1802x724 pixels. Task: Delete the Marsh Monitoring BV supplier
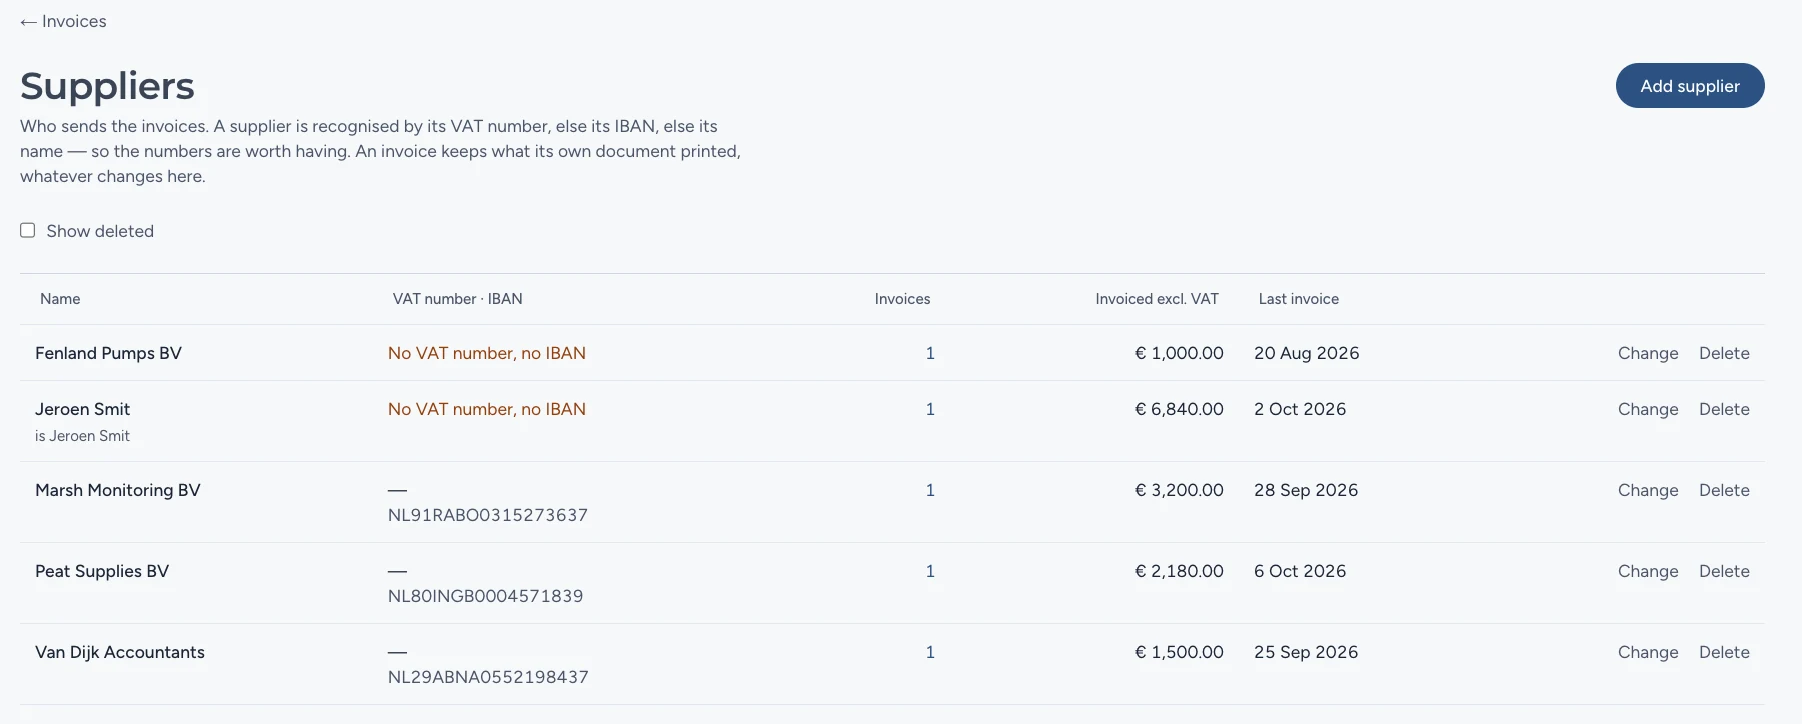click(x=1724, y=490)
